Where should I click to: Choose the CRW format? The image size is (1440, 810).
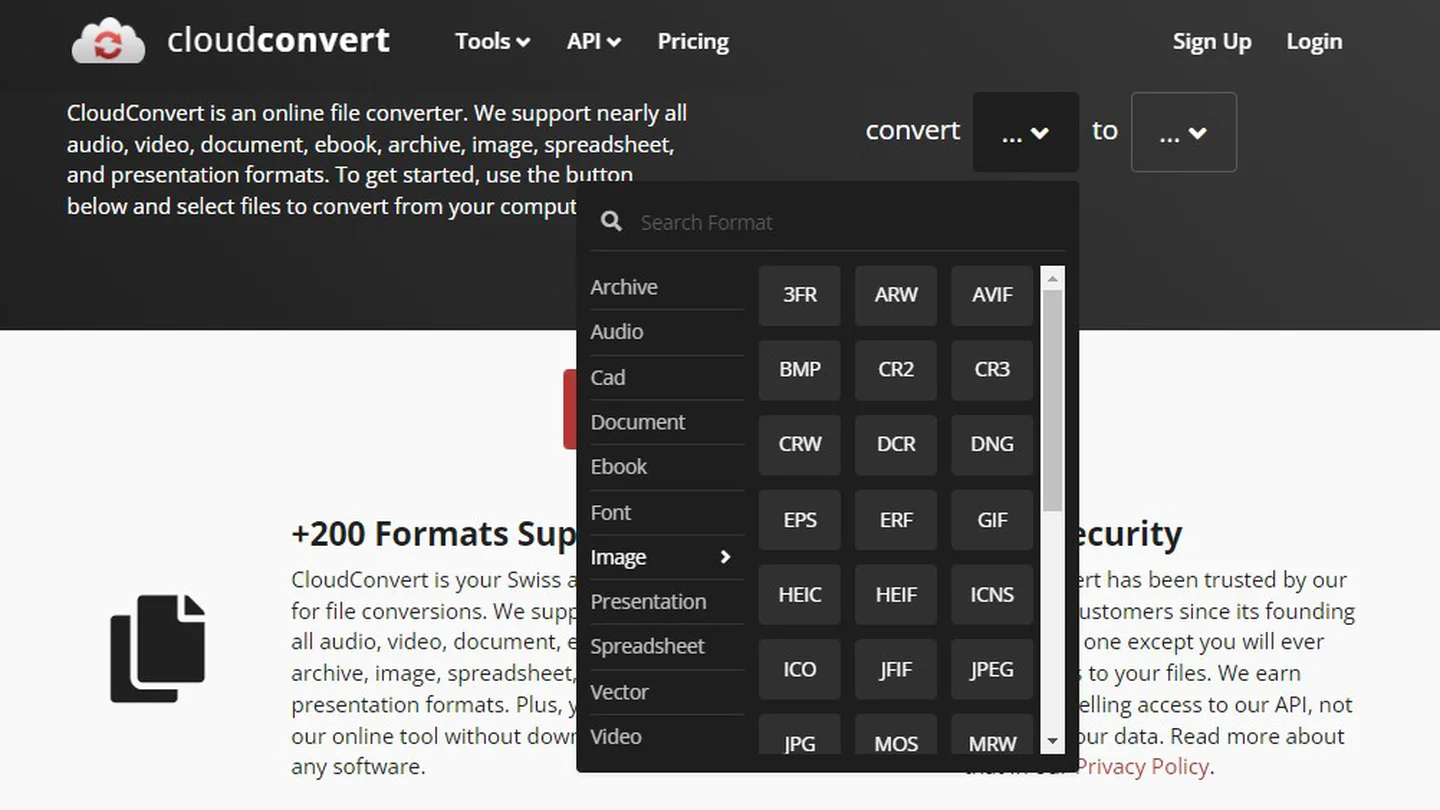[800, 445]
